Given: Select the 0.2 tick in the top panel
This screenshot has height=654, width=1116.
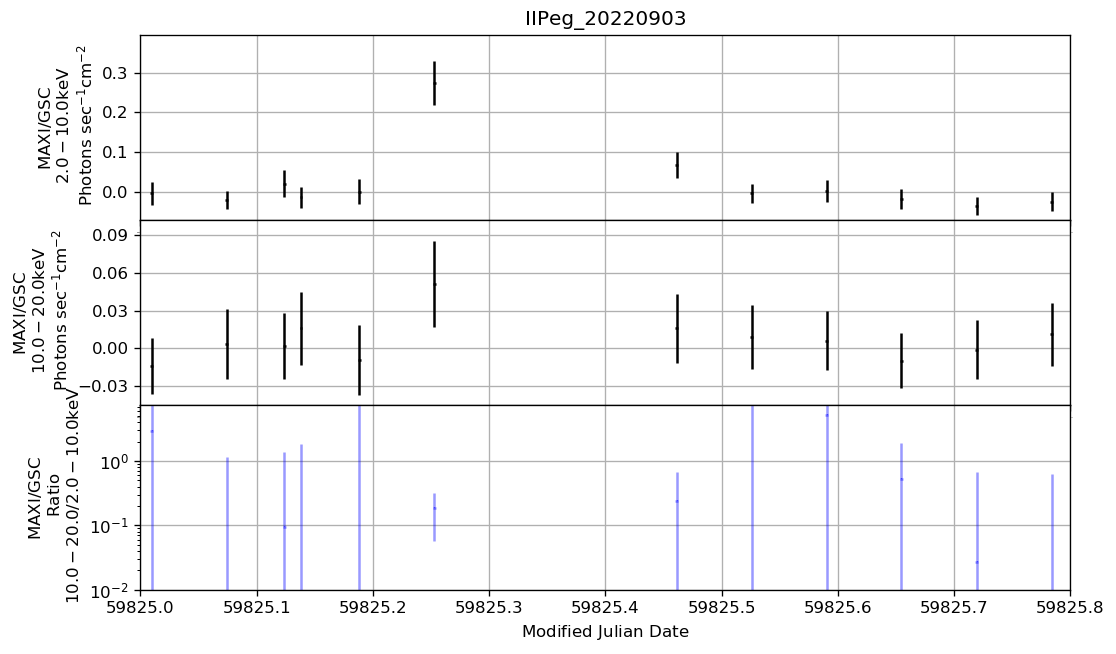Looking at the screenshot, I should [117, 113].
